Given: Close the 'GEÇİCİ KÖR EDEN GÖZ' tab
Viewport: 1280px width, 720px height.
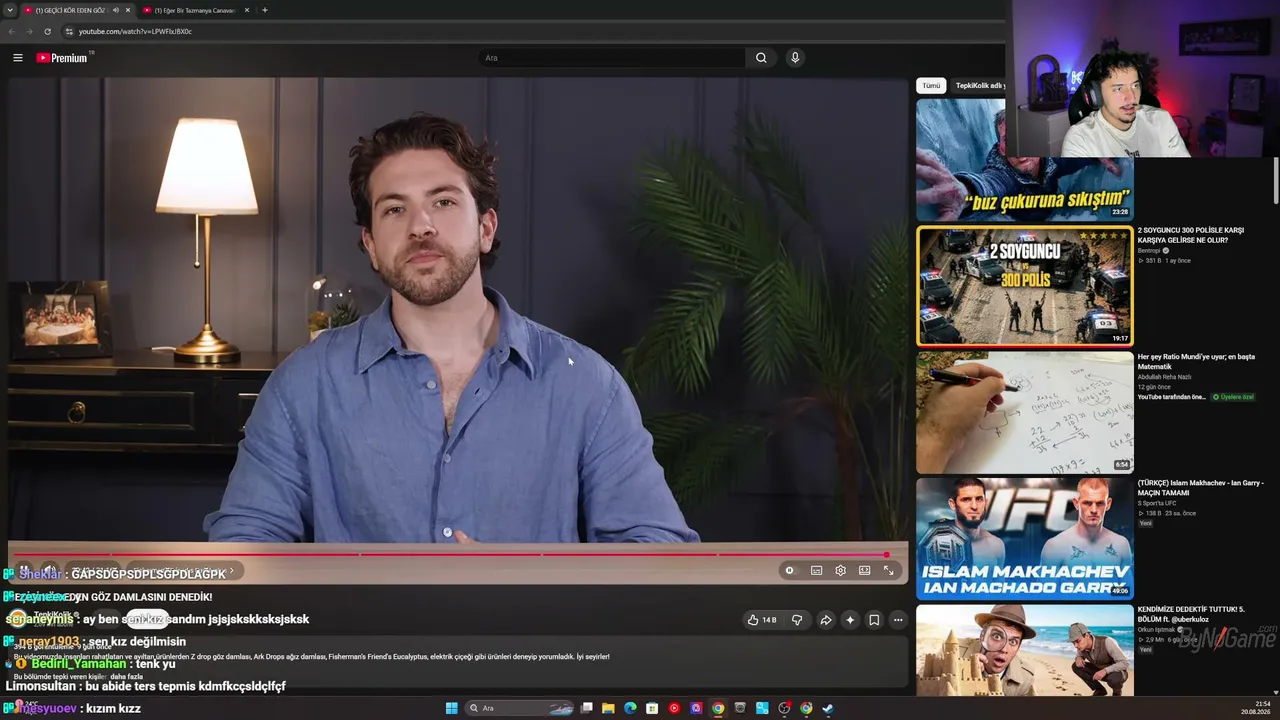Looking at the screenshot, I should (128, 10).
